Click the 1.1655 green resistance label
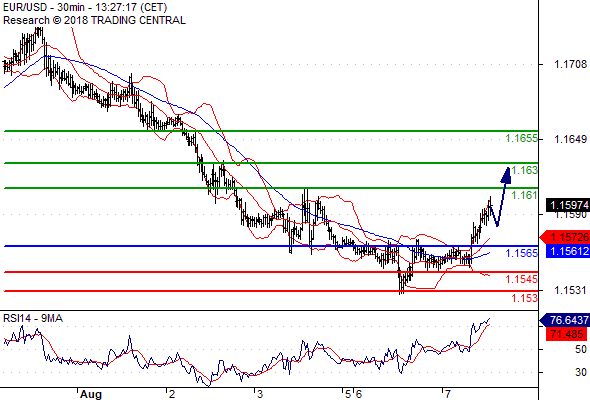590x400 pixels. pos(522,138)
